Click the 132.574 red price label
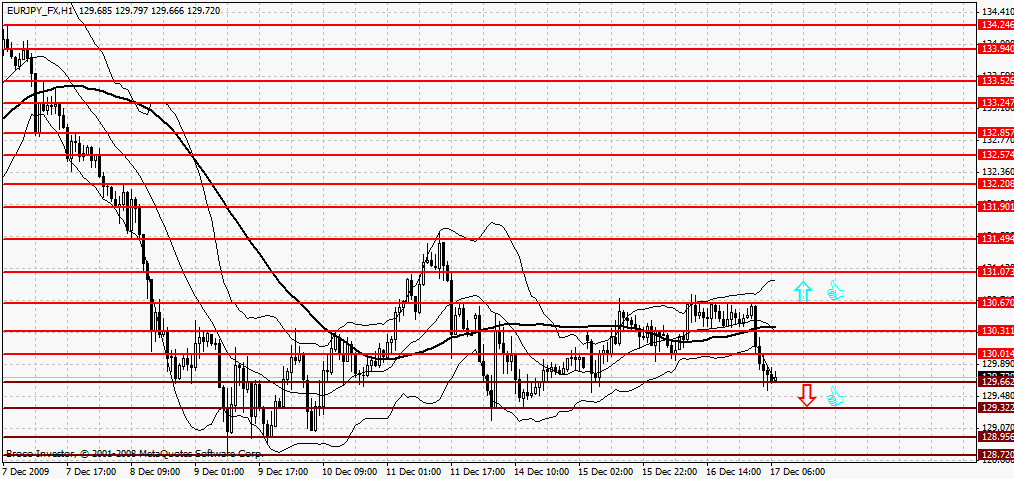 point(997,155)
